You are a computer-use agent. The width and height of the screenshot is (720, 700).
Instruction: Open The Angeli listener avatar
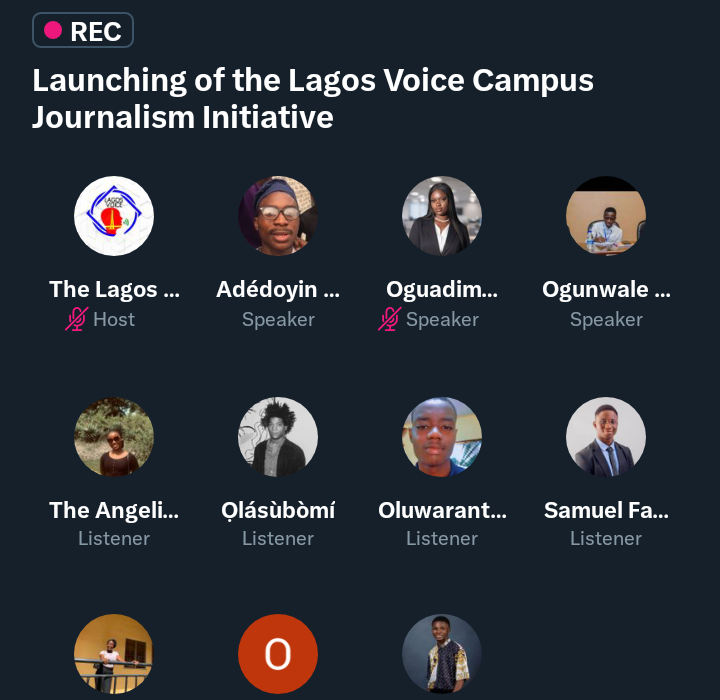pyautogui.click(x=114, y=437)
